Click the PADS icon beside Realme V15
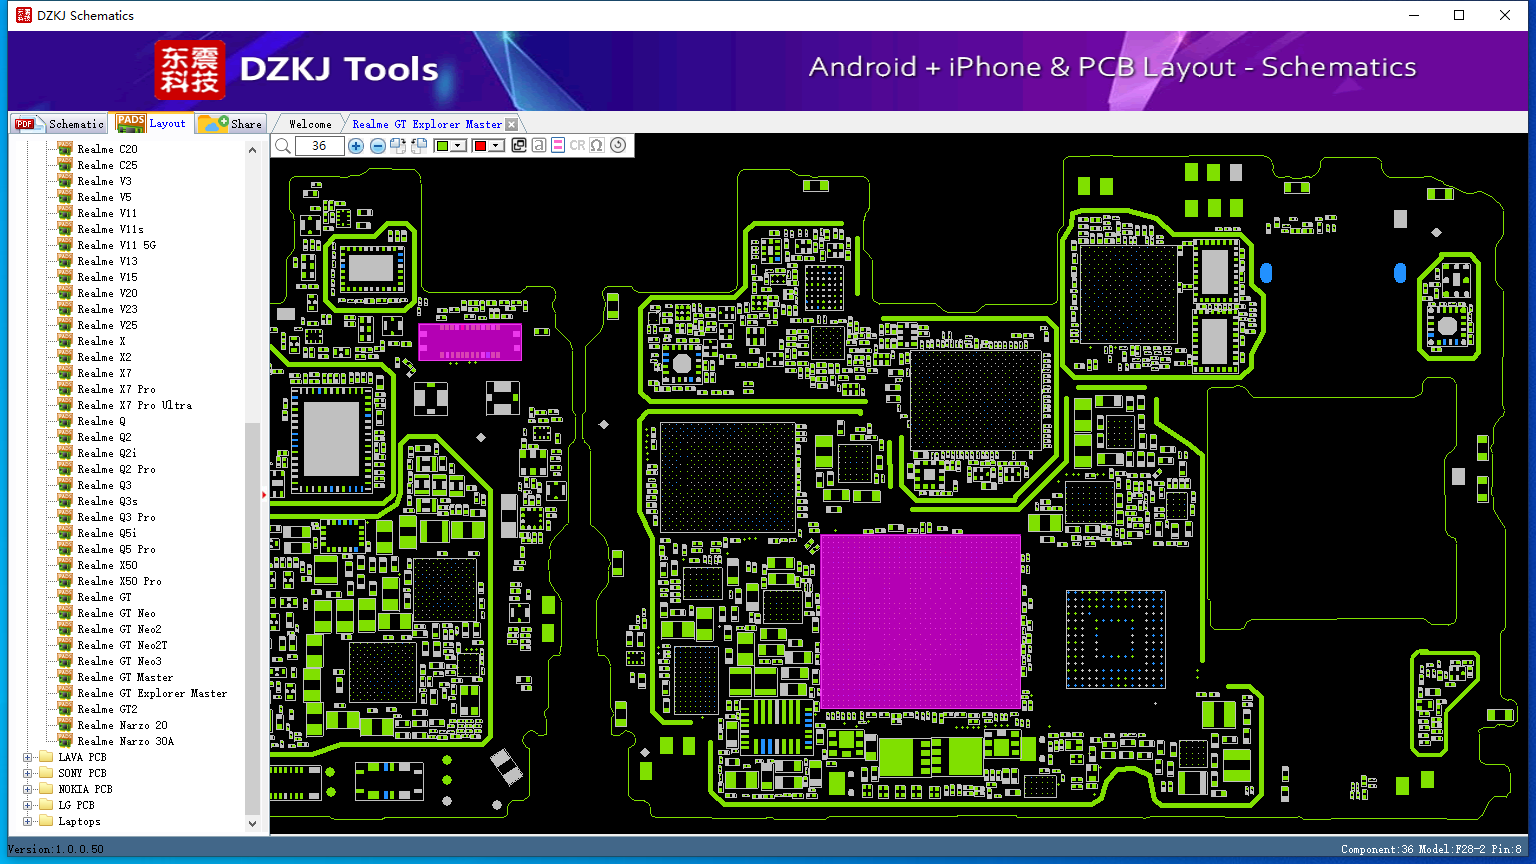This screenshot has width=1536, height=864. (65, 277)
